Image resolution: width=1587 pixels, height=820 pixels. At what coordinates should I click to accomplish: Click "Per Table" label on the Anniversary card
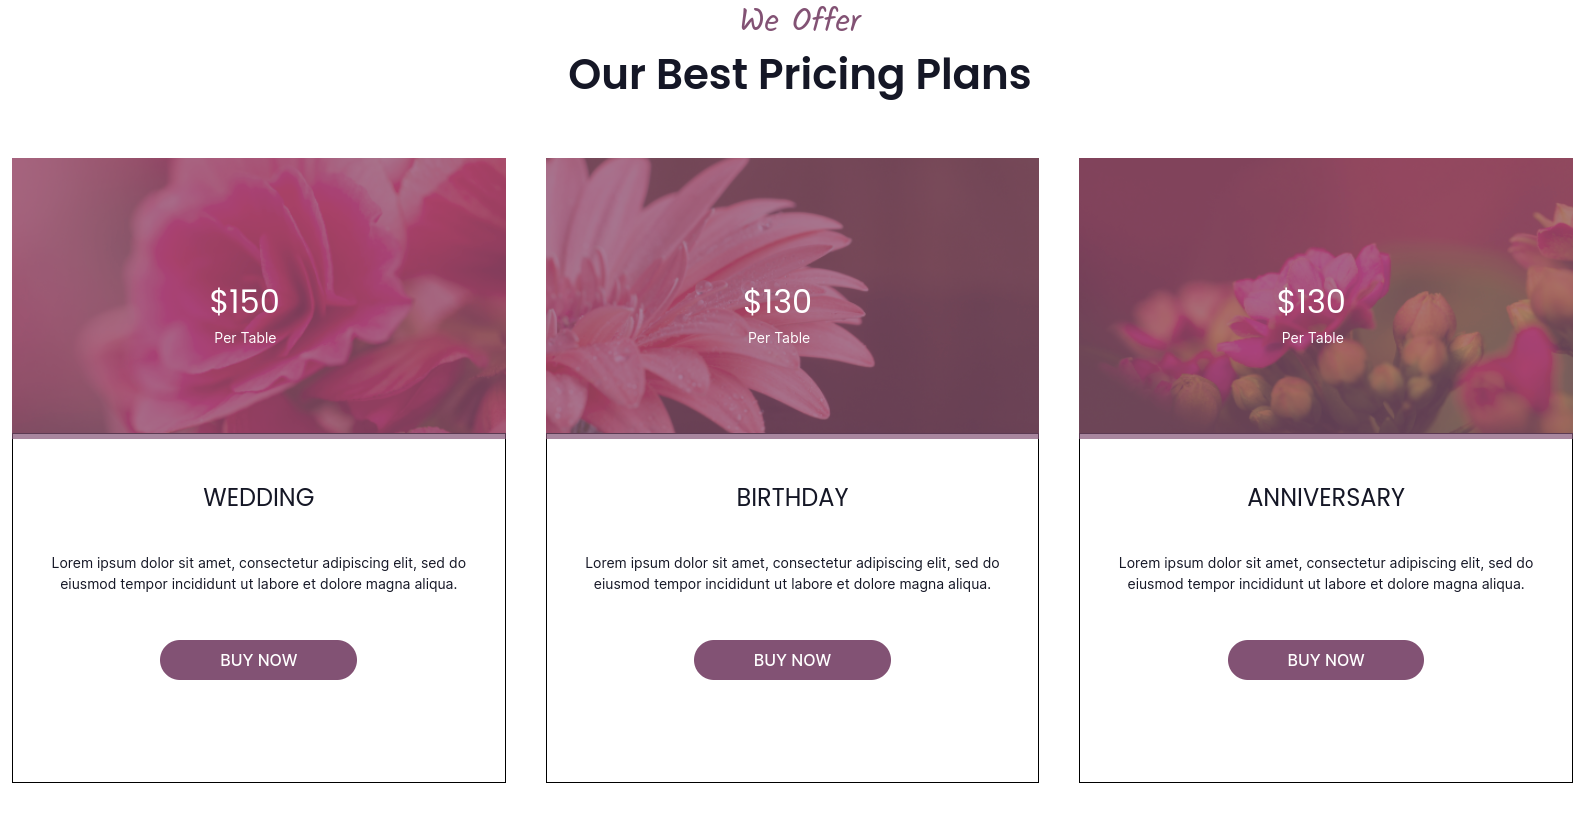[x=1312, y=338]
